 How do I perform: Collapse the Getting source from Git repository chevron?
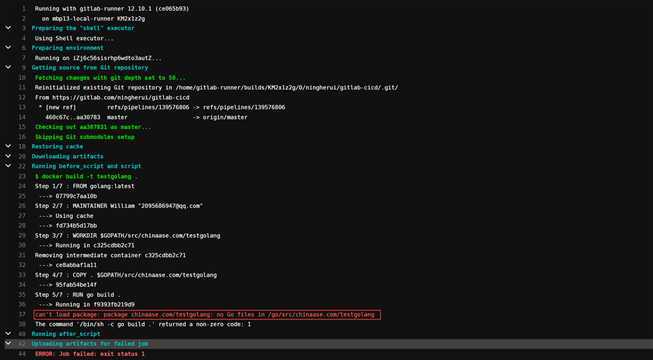coord(8,67)
